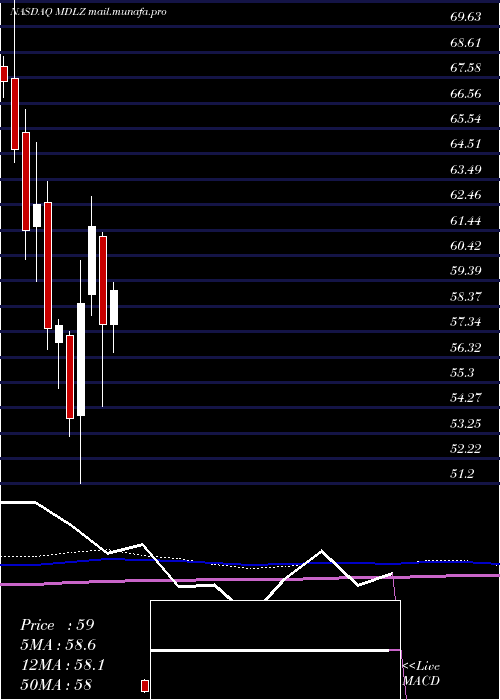This screenshot has width=500, height=700.
Task: Click the 51.2 price axis label
Action: pos(462,474)
